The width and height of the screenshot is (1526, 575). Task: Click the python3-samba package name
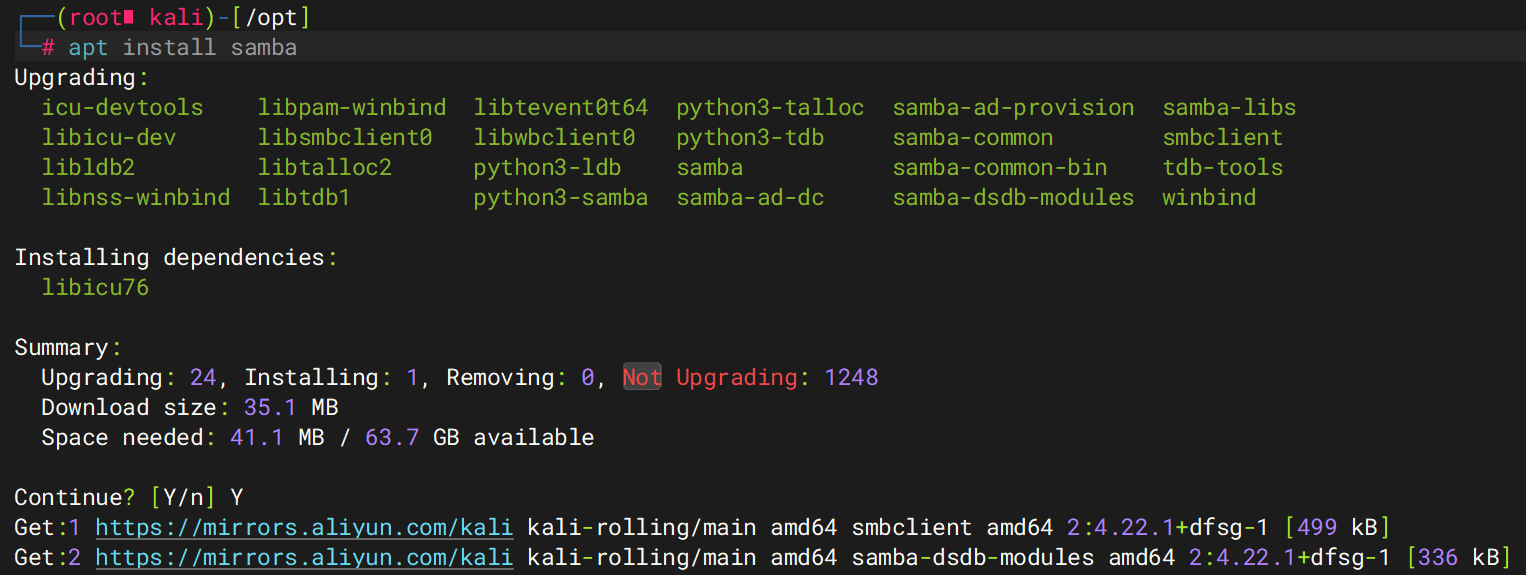[x=561, y=197]
